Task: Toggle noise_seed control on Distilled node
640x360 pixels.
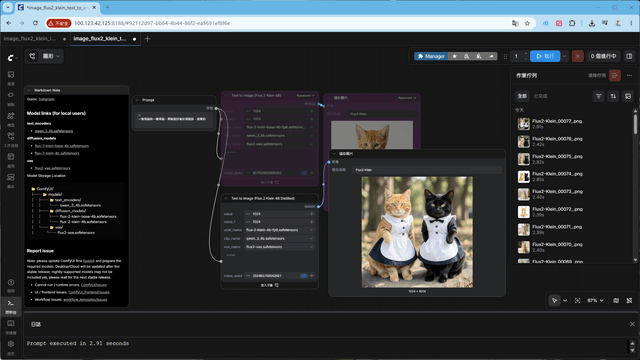Action: (x=304, y=276)
